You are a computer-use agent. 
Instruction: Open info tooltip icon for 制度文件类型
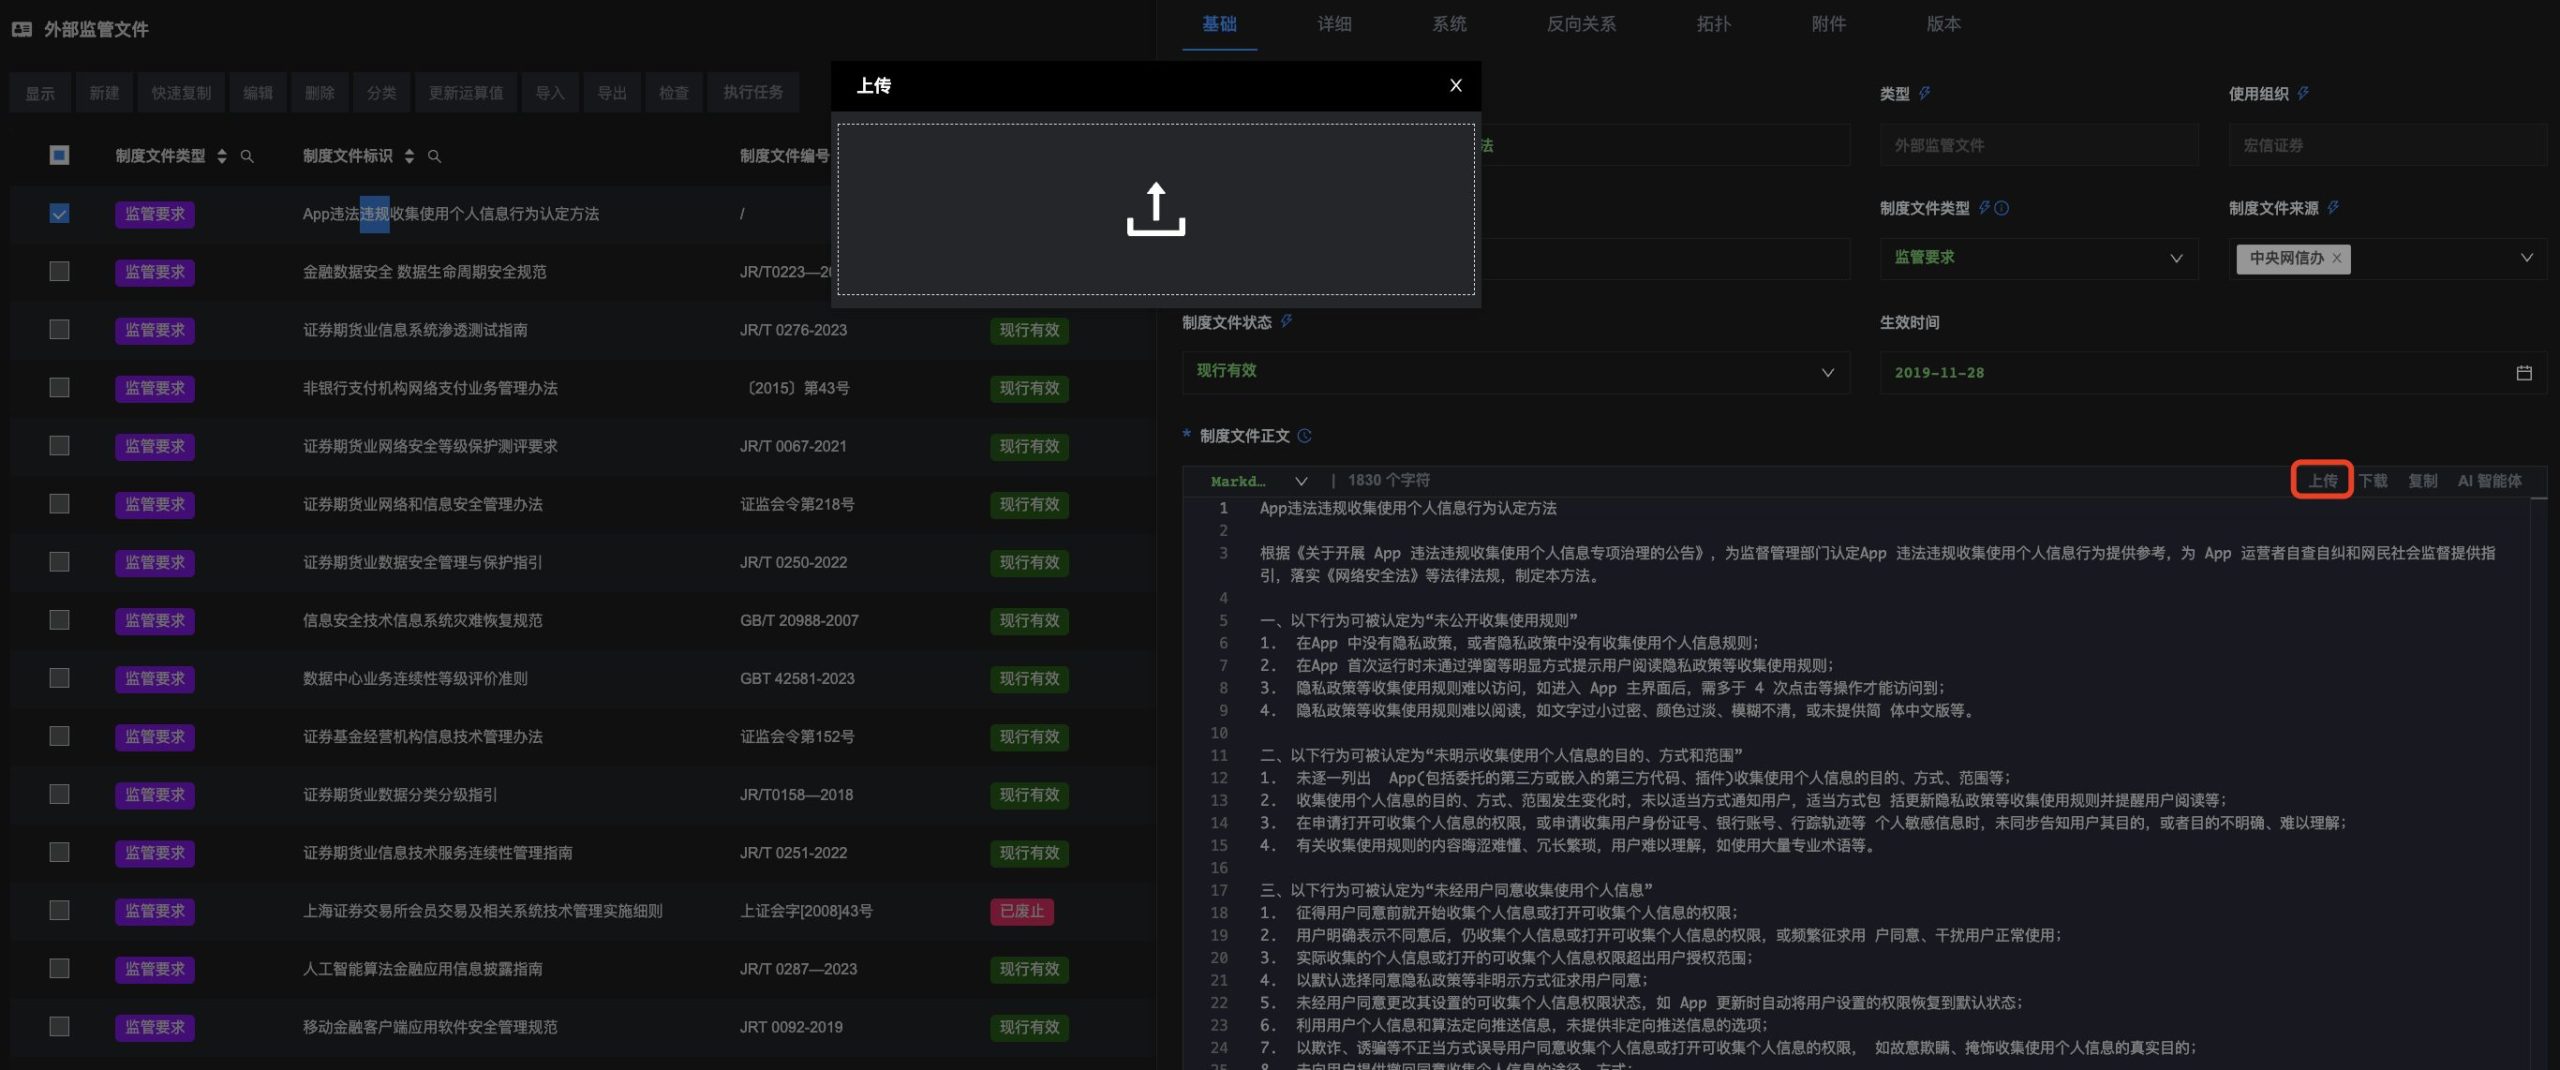pos(2001,208)
